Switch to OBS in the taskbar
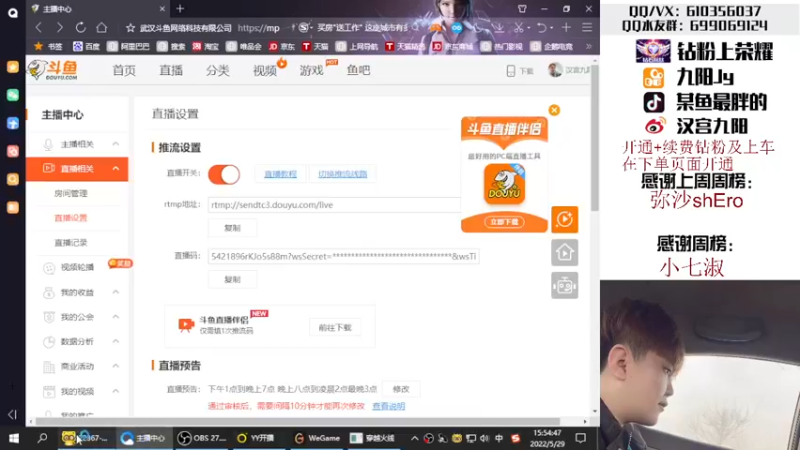The width and height of the screenshot is (800, 450). (202, 438)
